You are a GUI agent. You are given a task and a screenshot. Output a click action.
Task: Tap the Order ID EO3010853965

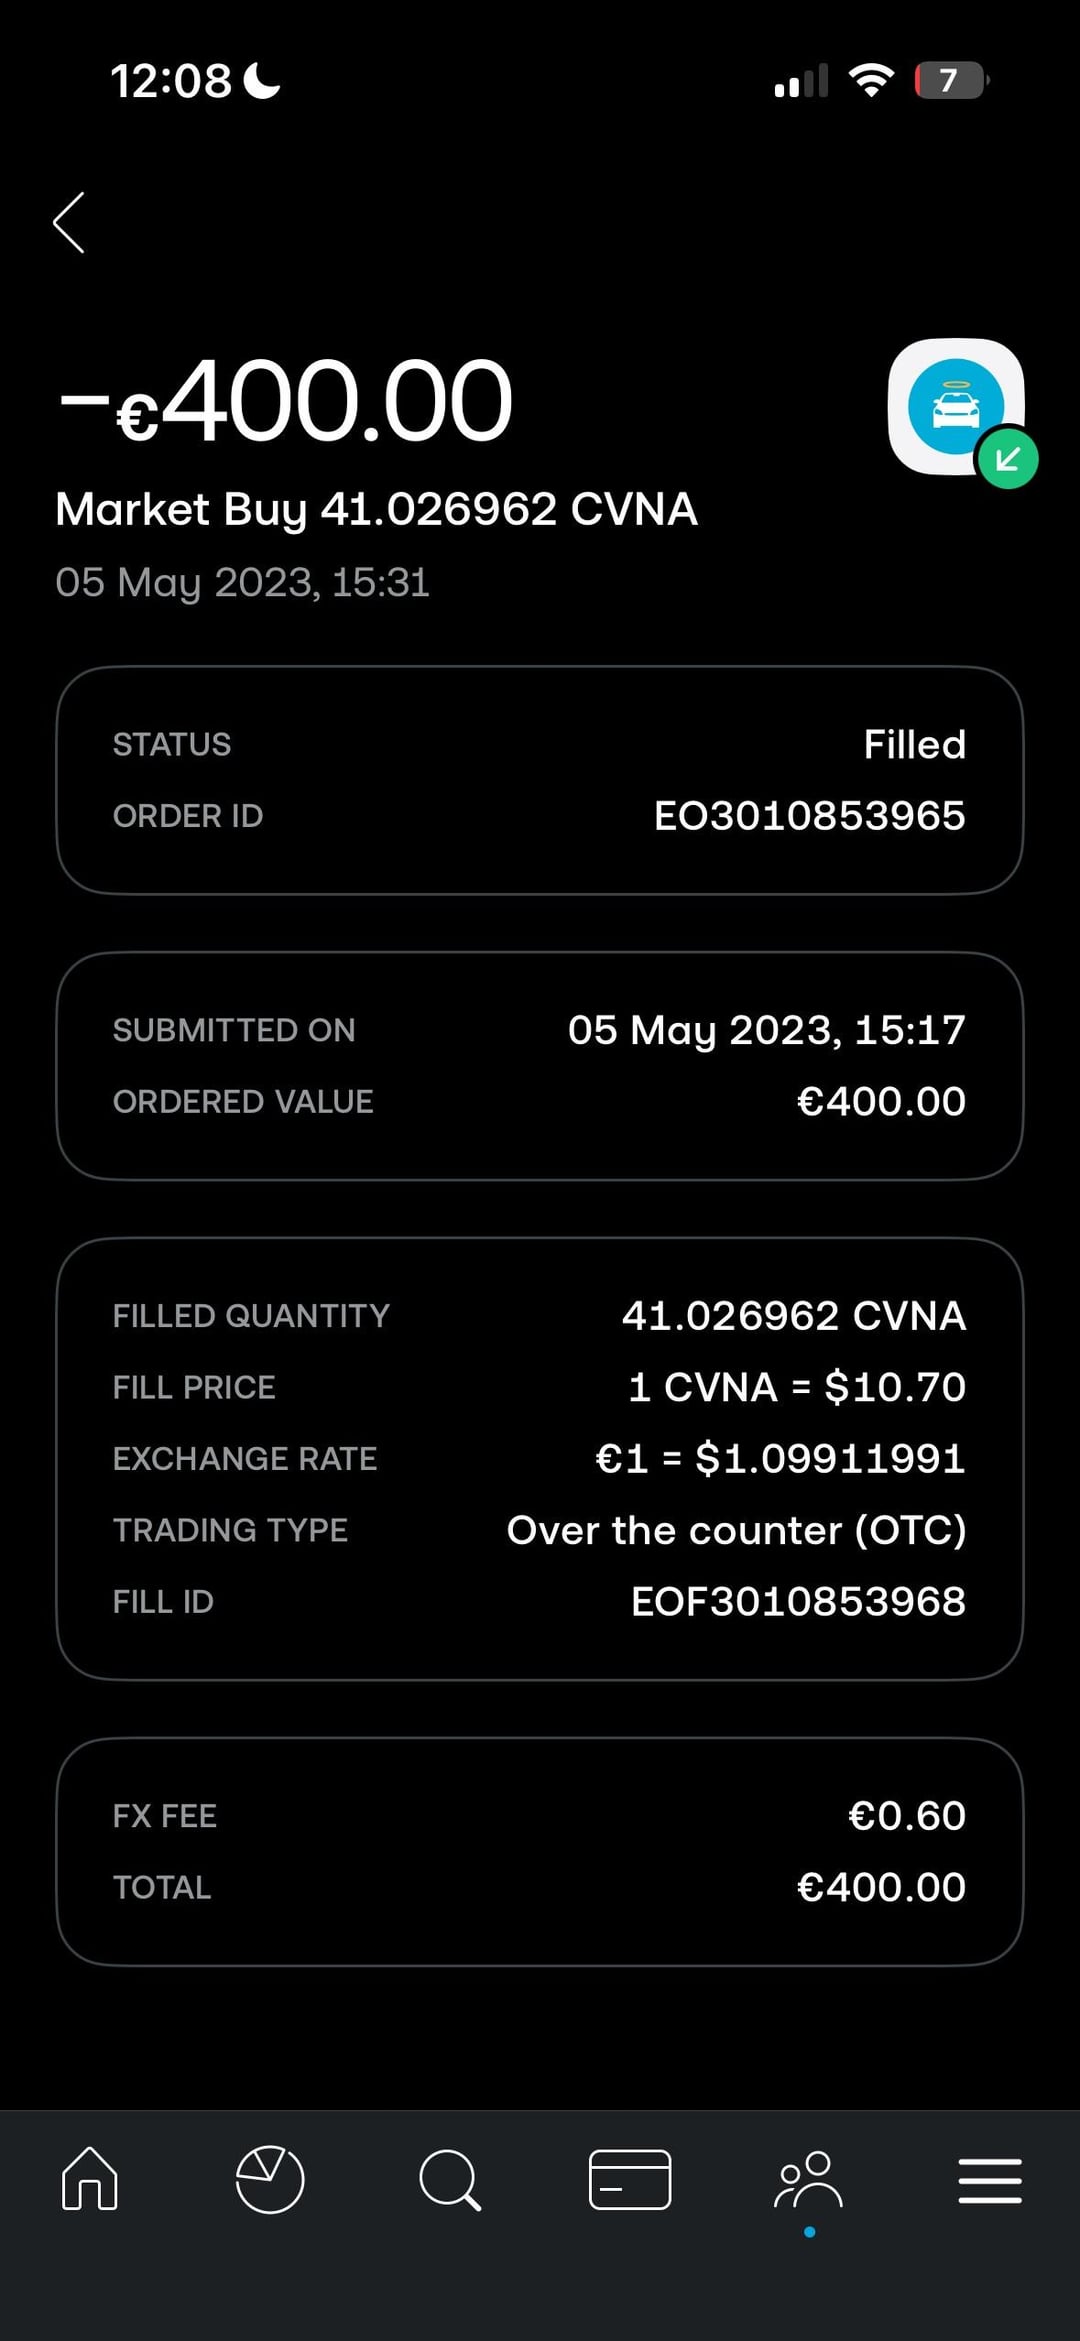click(809, 816)
